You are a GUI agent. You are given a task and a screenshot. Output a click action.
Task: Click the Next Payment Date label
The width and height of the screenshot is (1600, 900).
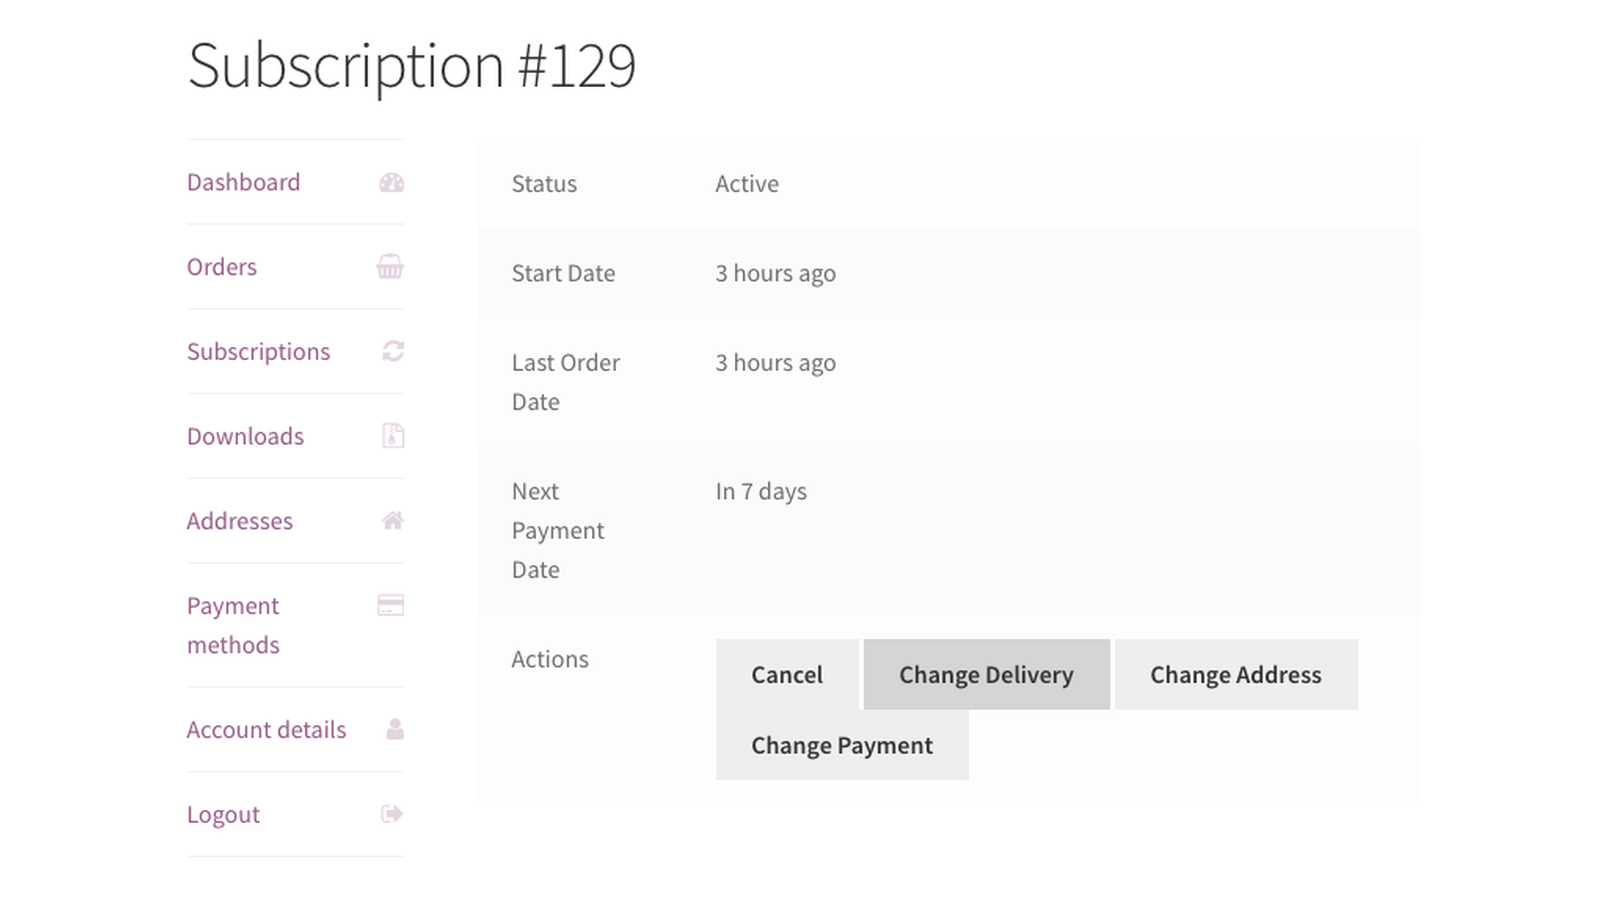point(558,530)
